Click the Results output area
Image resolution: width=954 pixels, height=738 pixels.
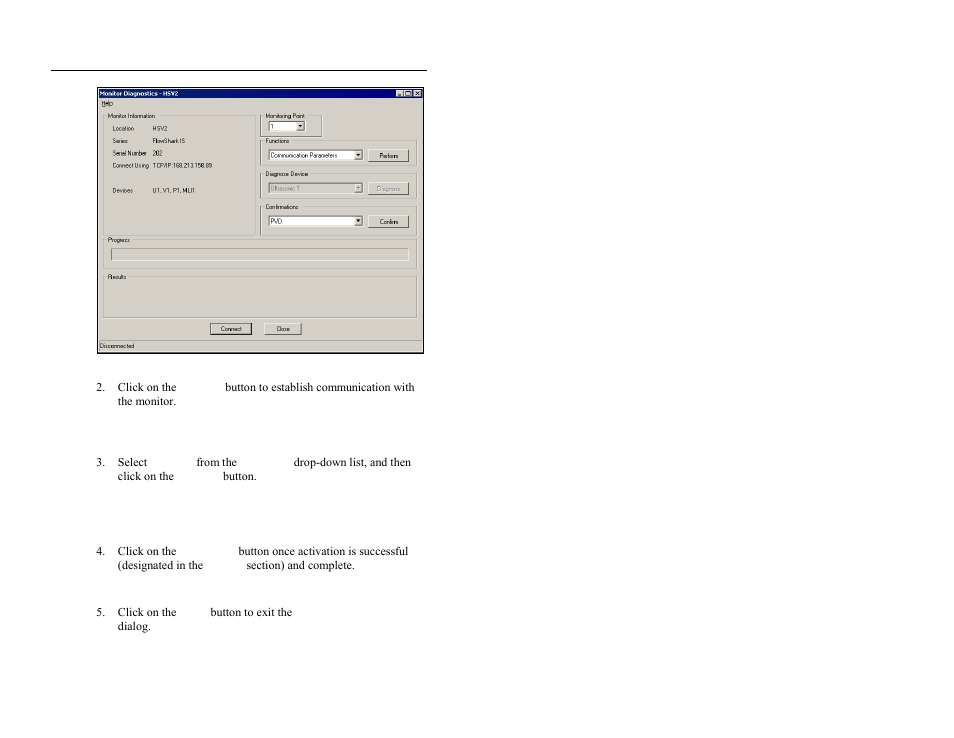260,299
